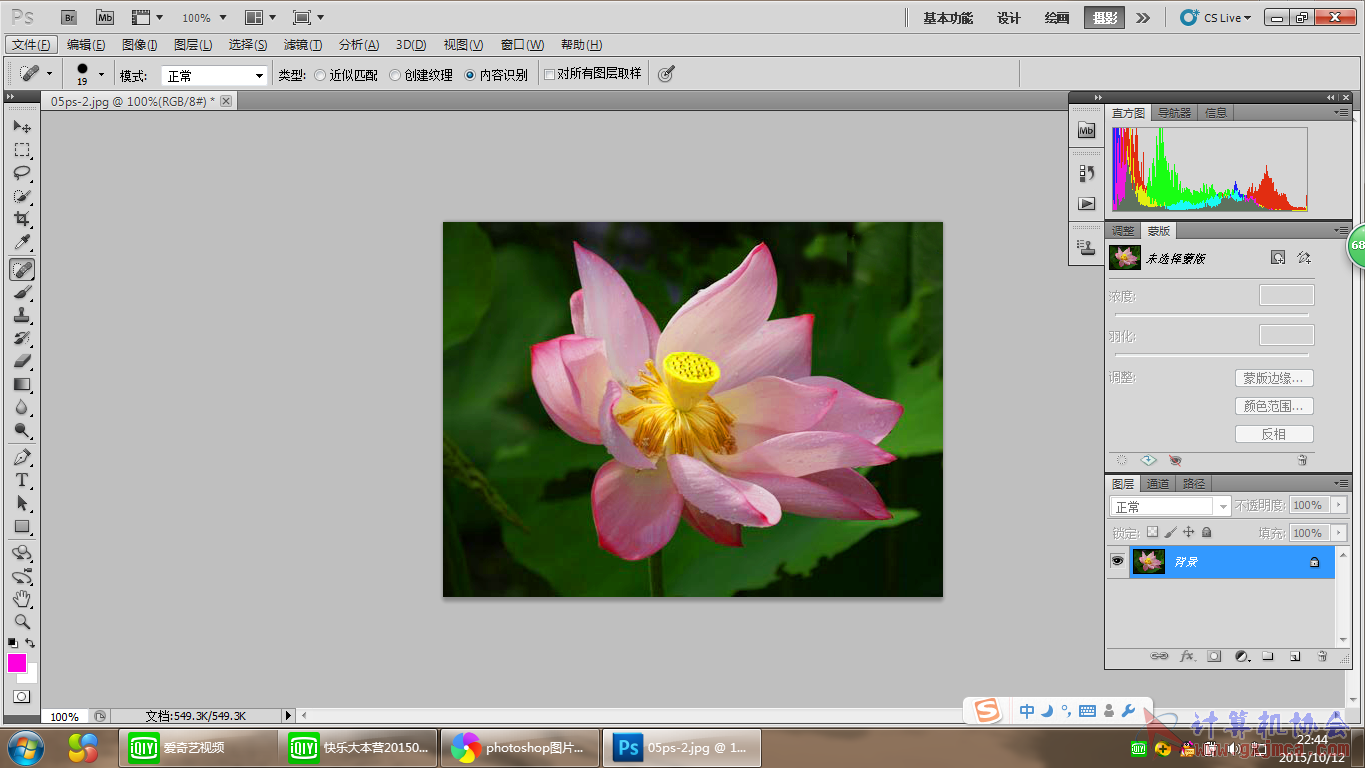Open the 图像(I) menu
Viewport: 1365px width, 768px height.
click(140, 44)
